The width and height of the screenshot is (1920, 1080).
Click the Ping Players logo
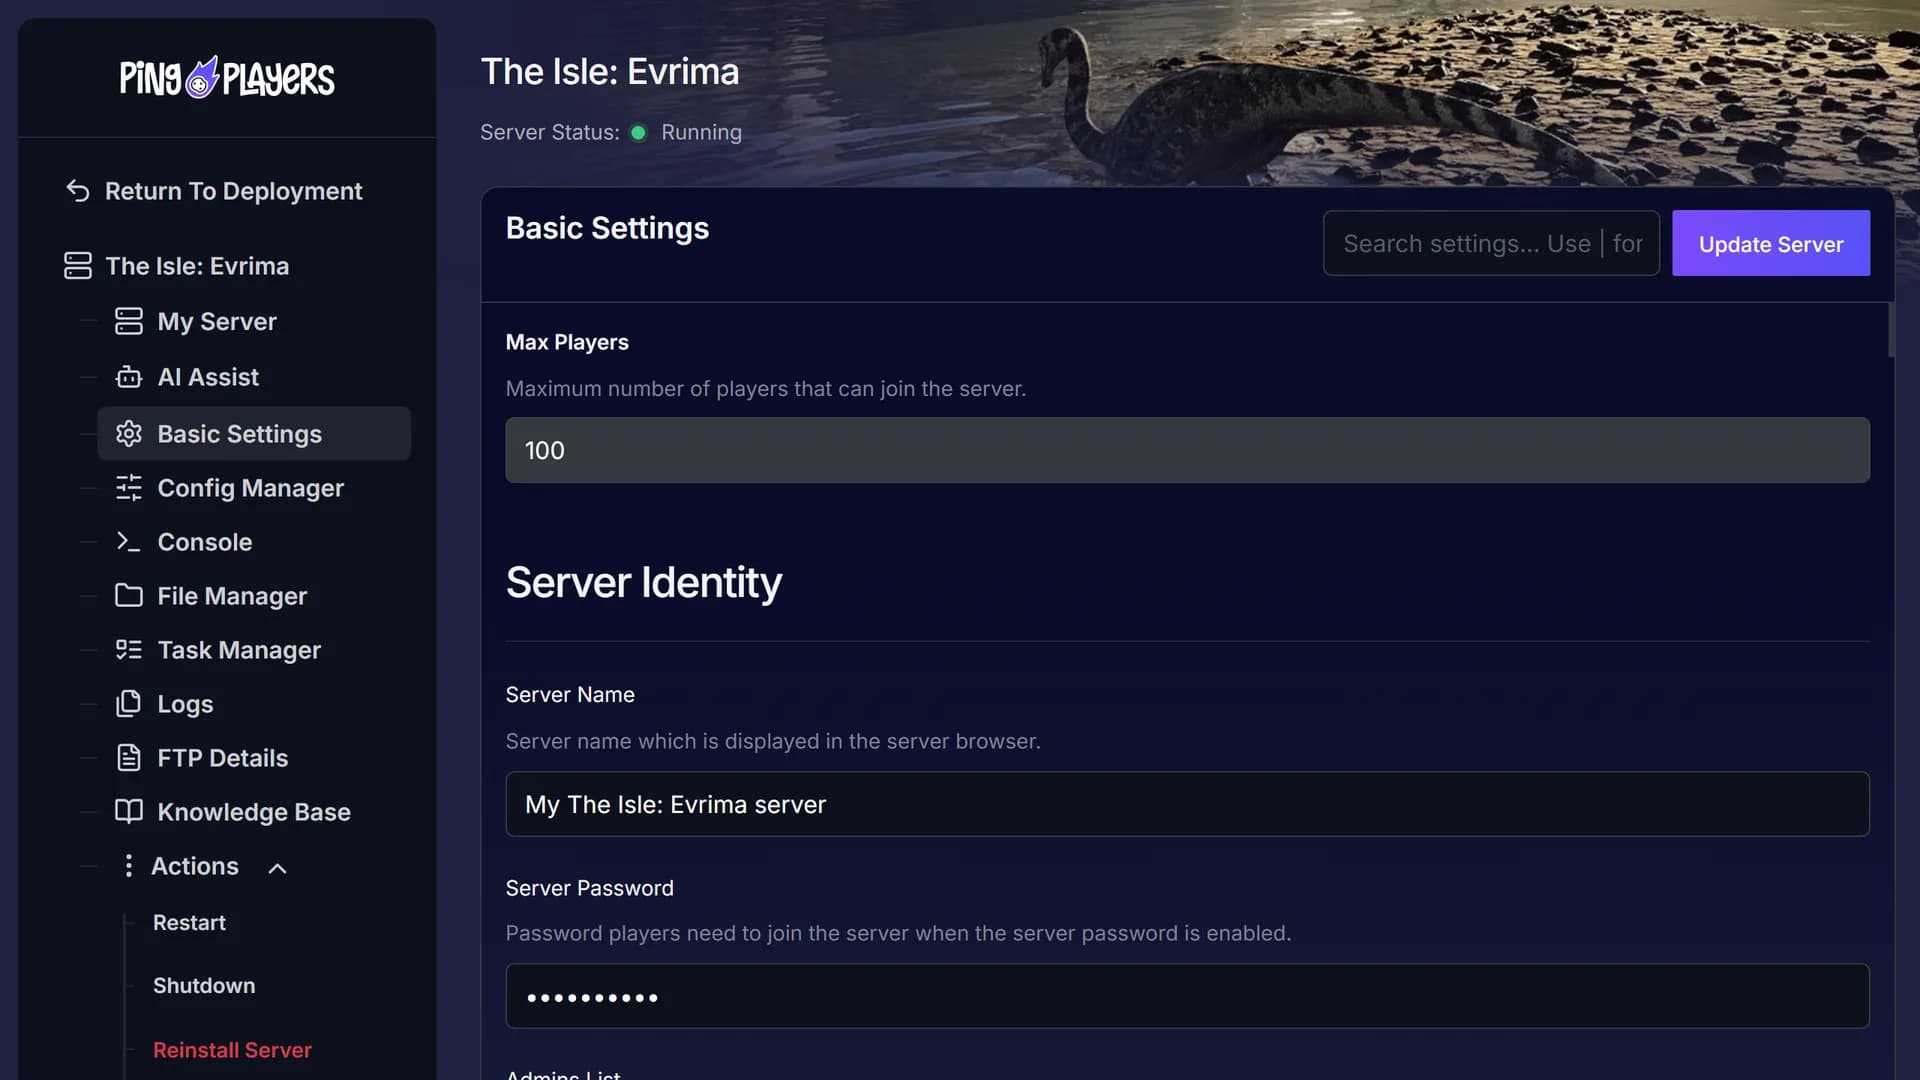tap(227, 77)
